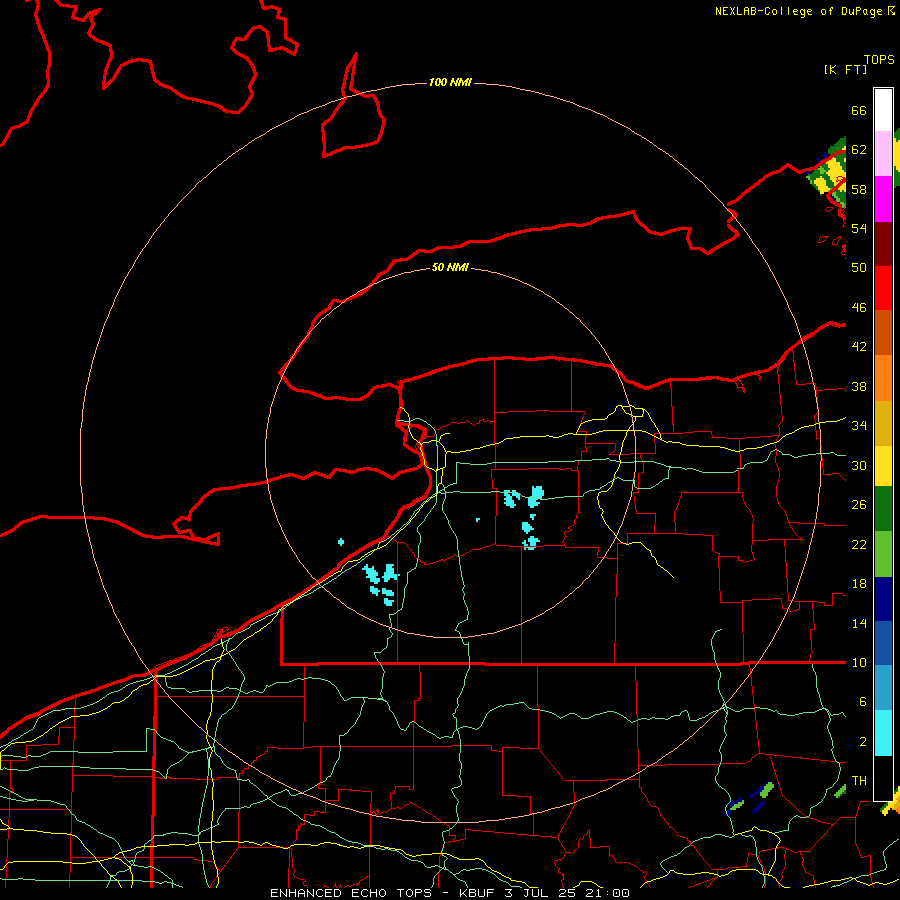Click the '50 NMI' range ring label
Image resolution: width=900 pixels, height=900 pixels.
coord(450,267)
